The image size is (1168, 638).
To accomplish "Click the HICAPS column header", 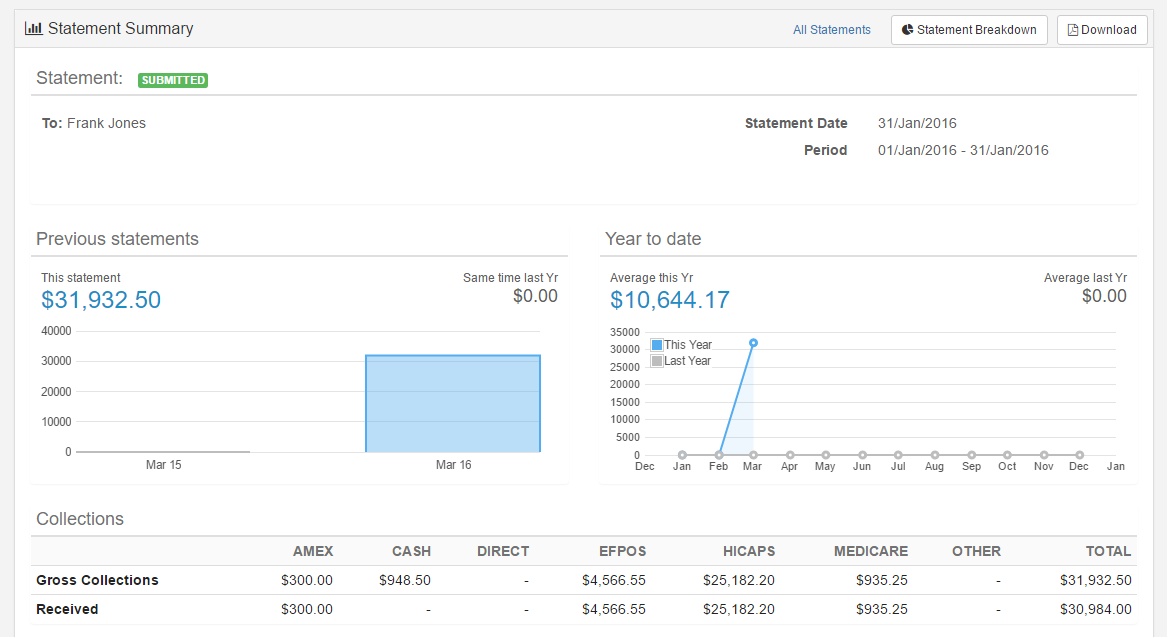I will [749, 552].
